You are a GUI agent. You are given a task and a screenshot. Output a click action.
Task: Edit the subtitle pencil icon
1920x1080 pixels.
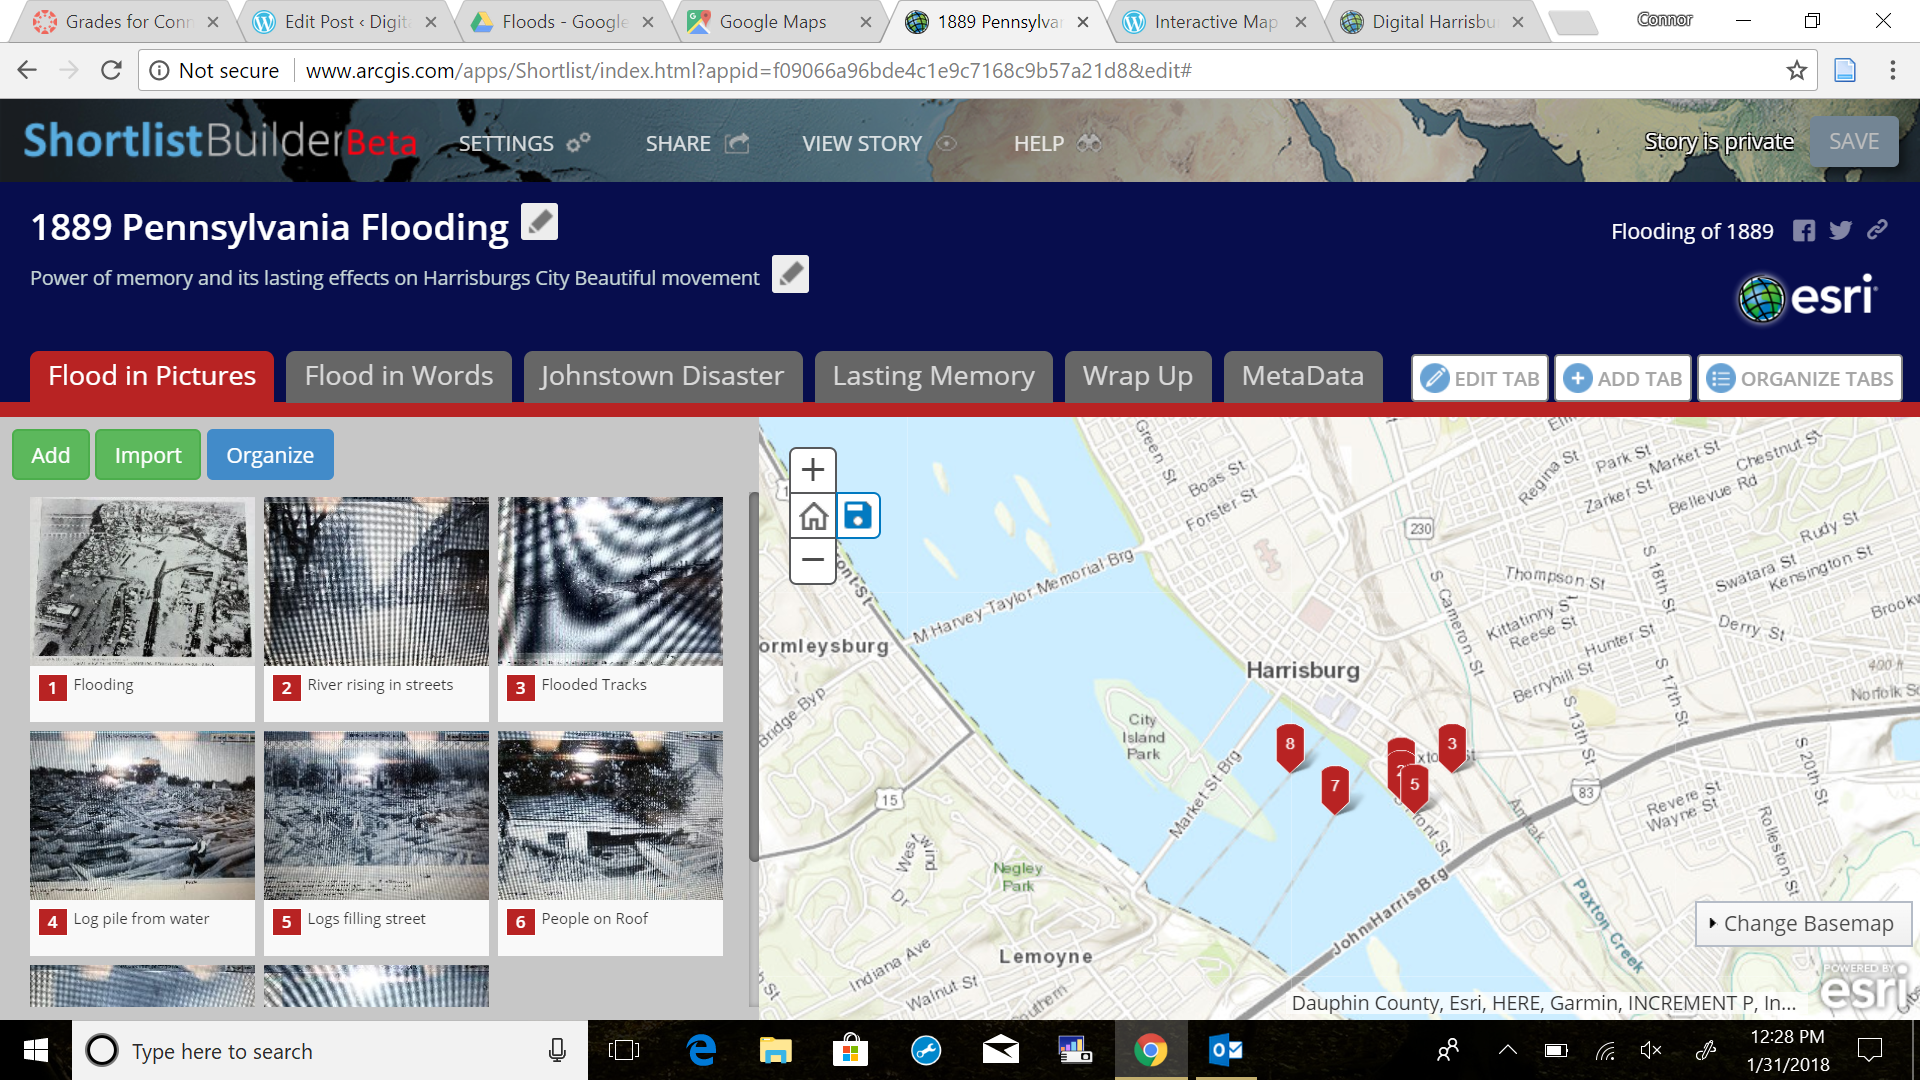(x=790, y=274)
